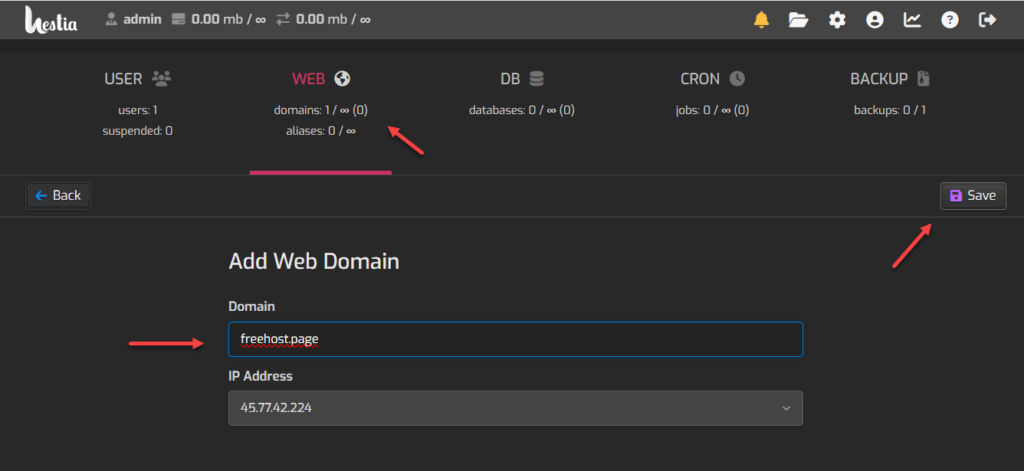Click the logout icon
Screen dimensions: 1024x471
click(x=988, y=20)
